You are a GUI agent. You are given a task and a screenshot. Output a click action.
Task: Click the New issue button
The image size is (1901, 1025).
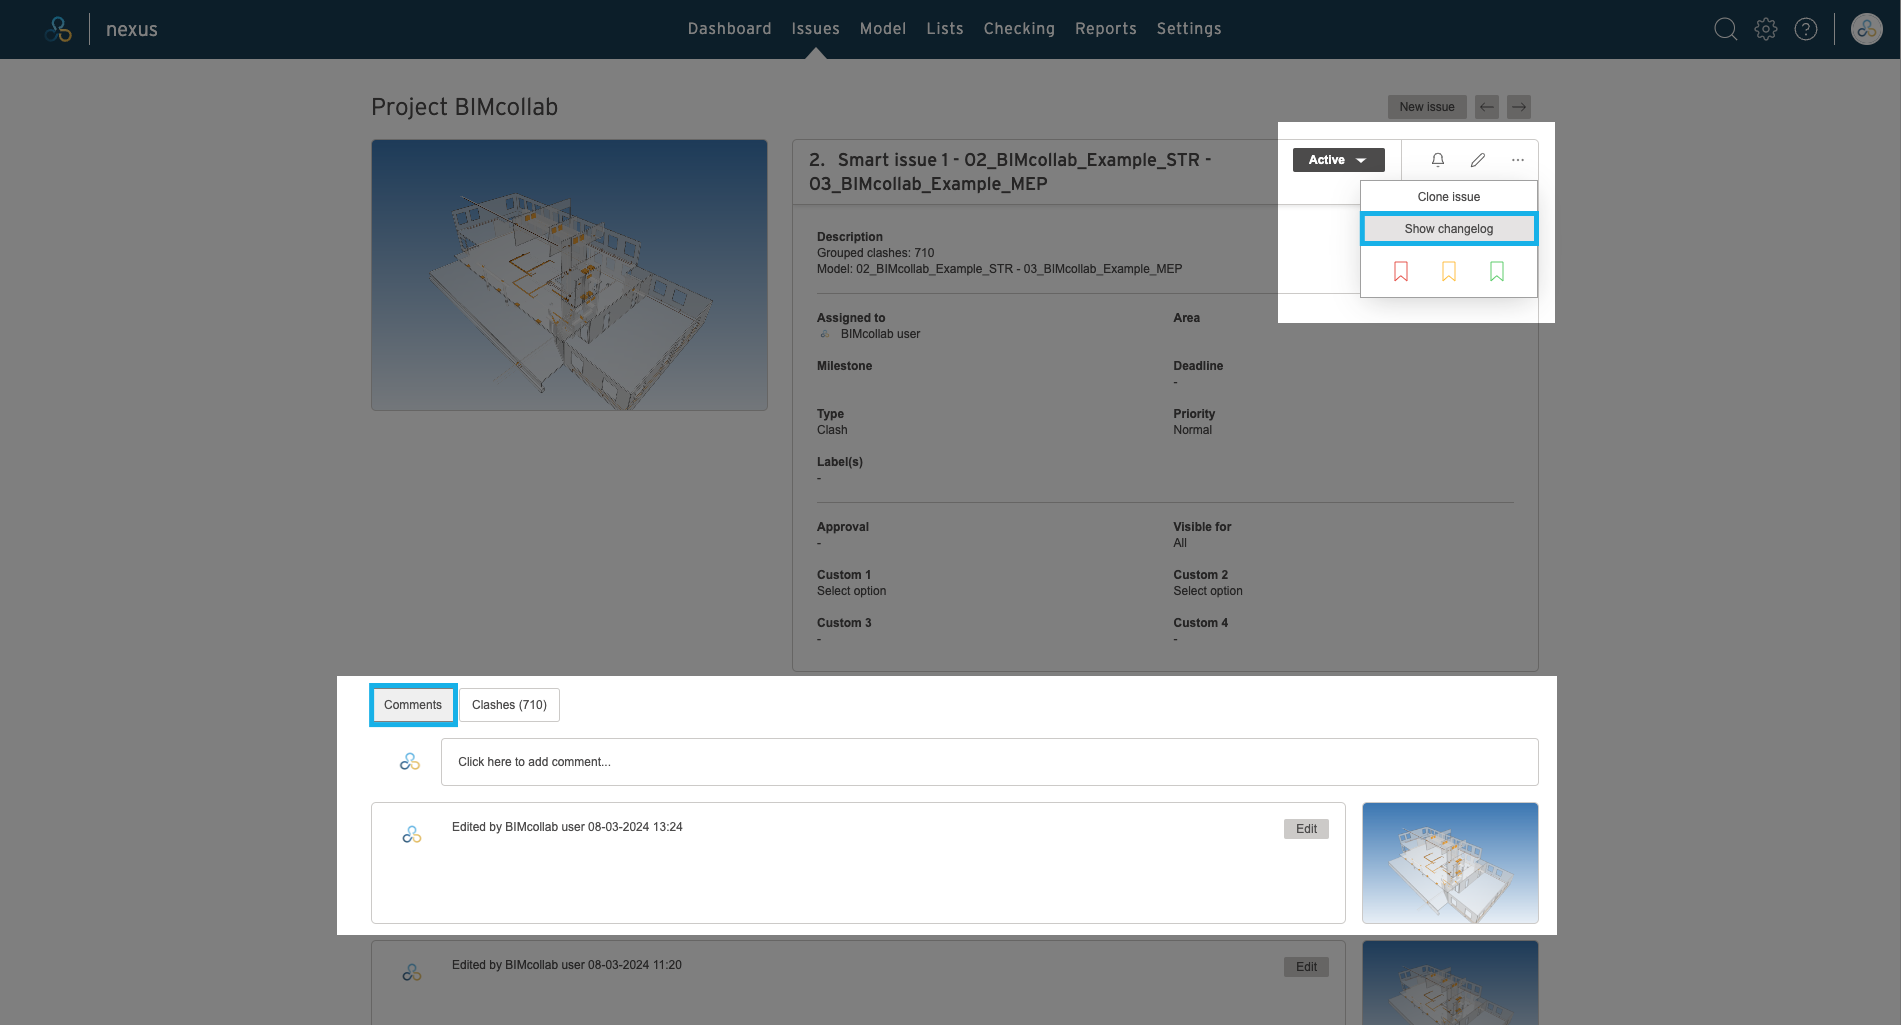[x=1427, y=107]
